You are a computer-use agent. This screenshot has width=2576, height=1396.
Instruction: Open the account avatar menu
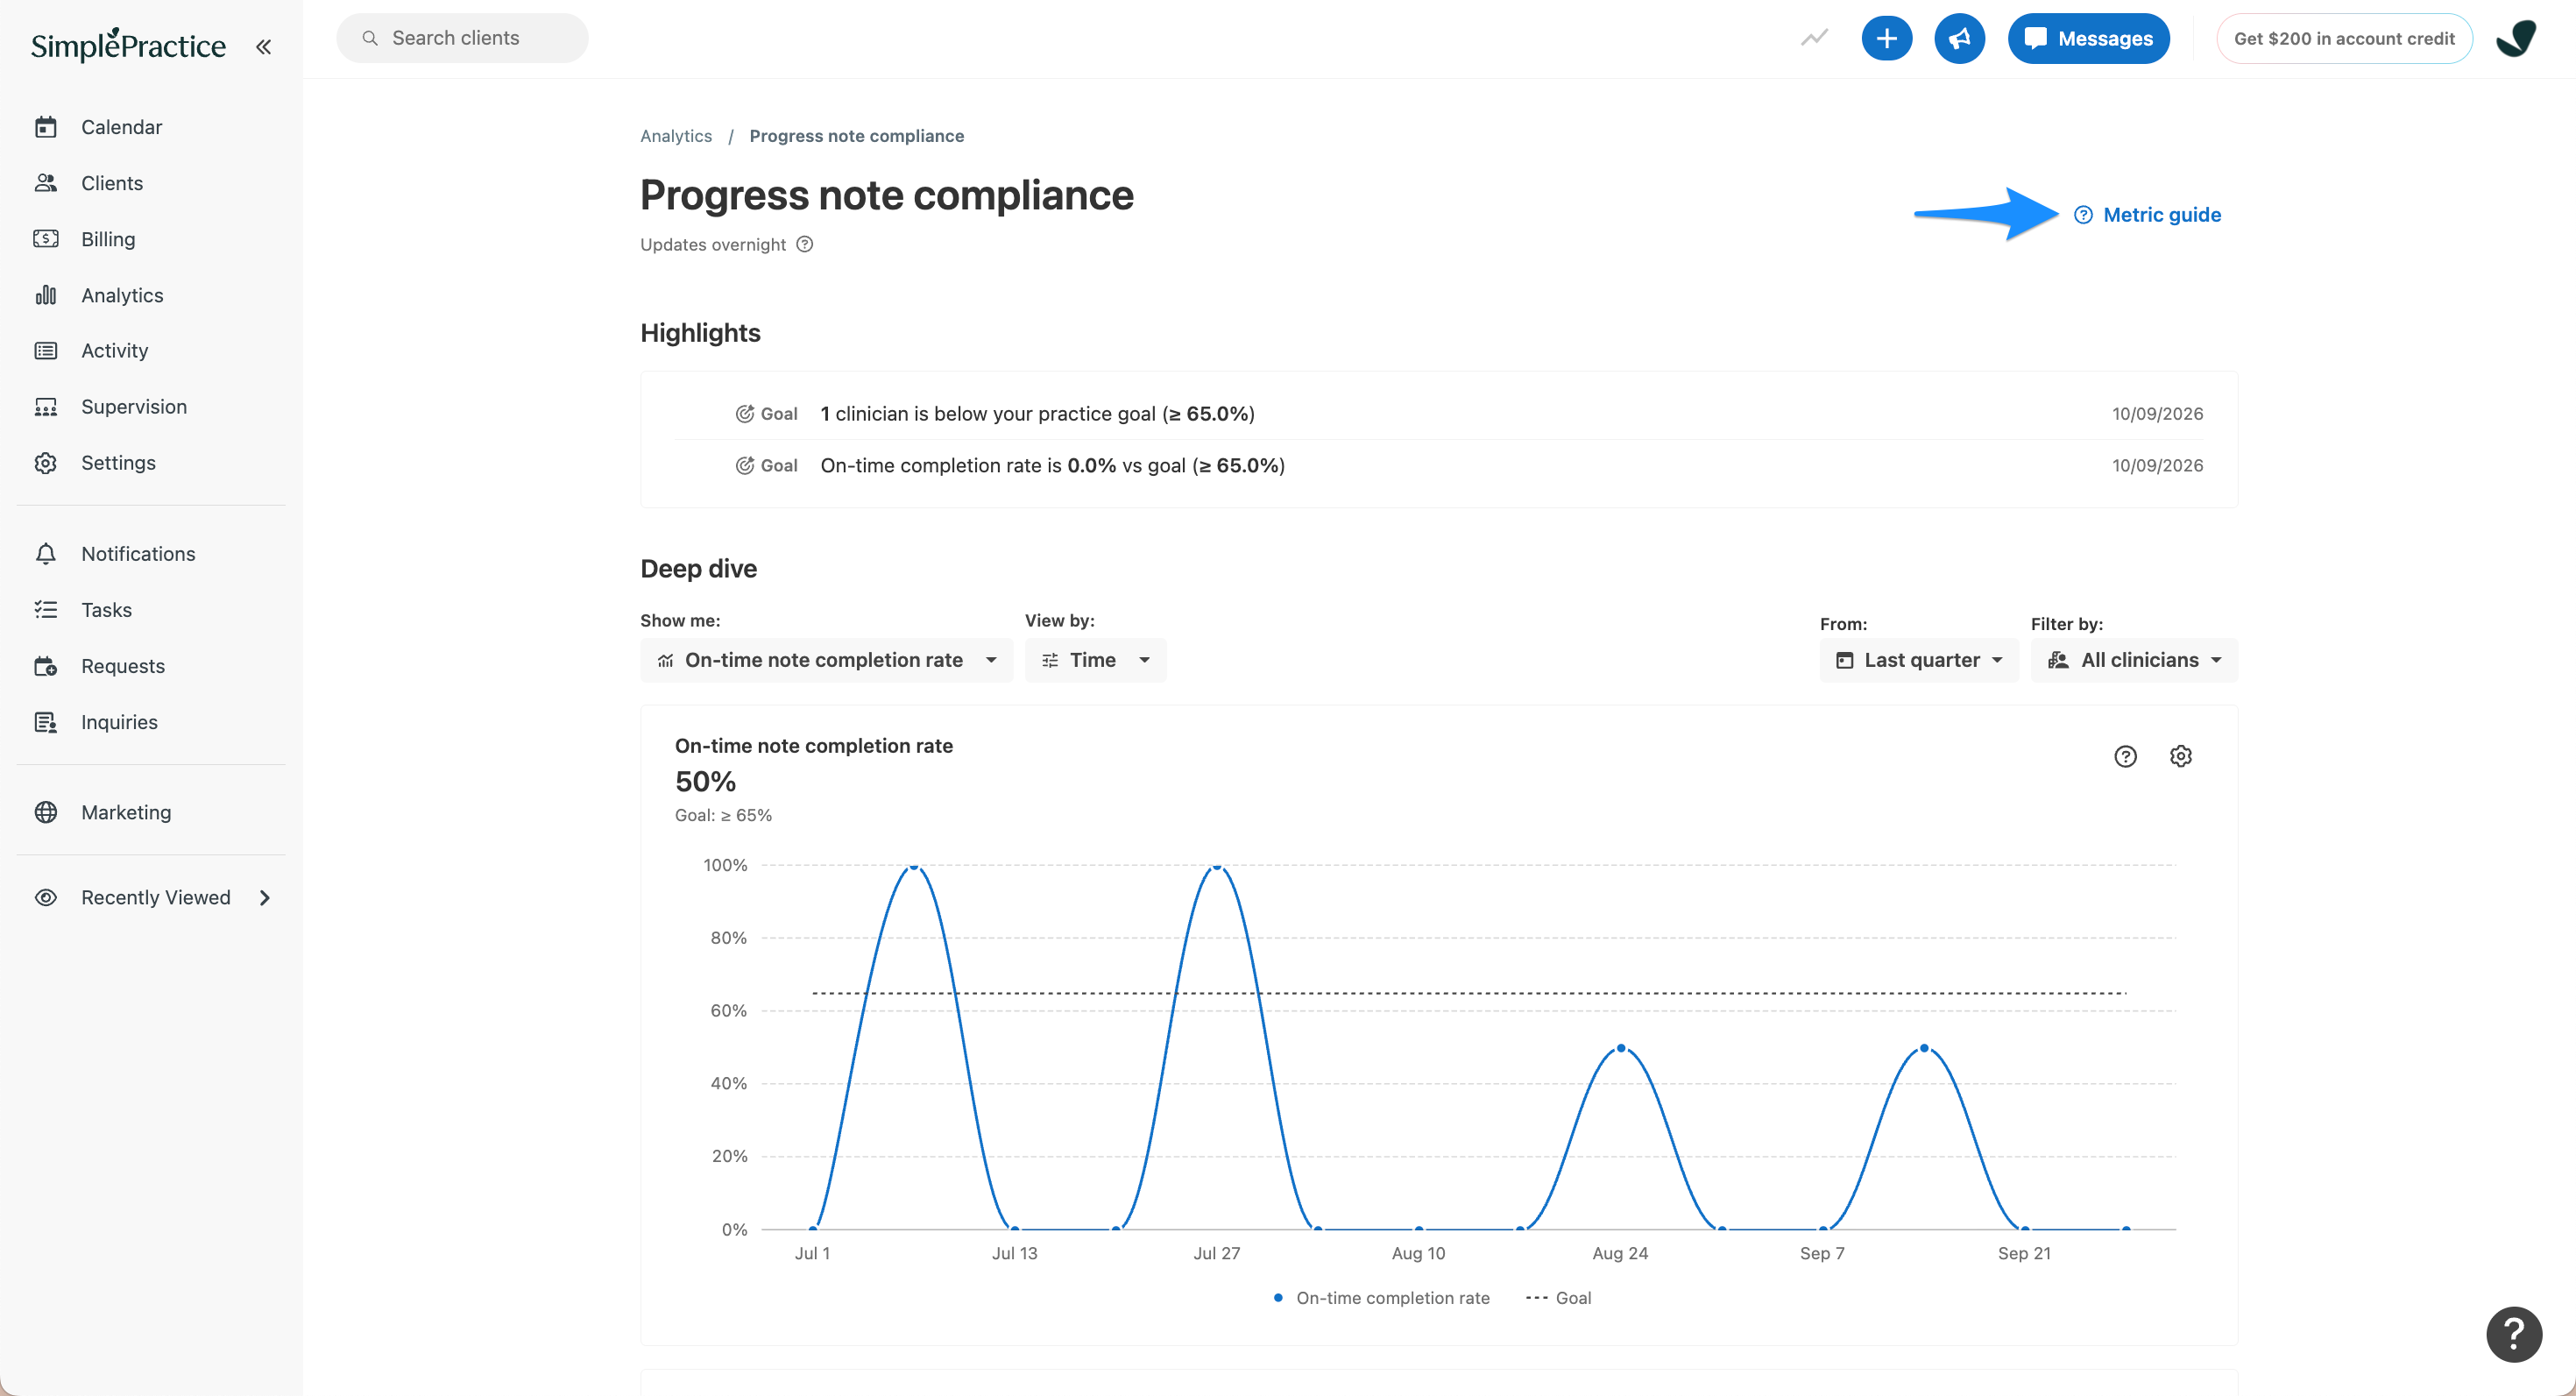(x=2516, y=38)
